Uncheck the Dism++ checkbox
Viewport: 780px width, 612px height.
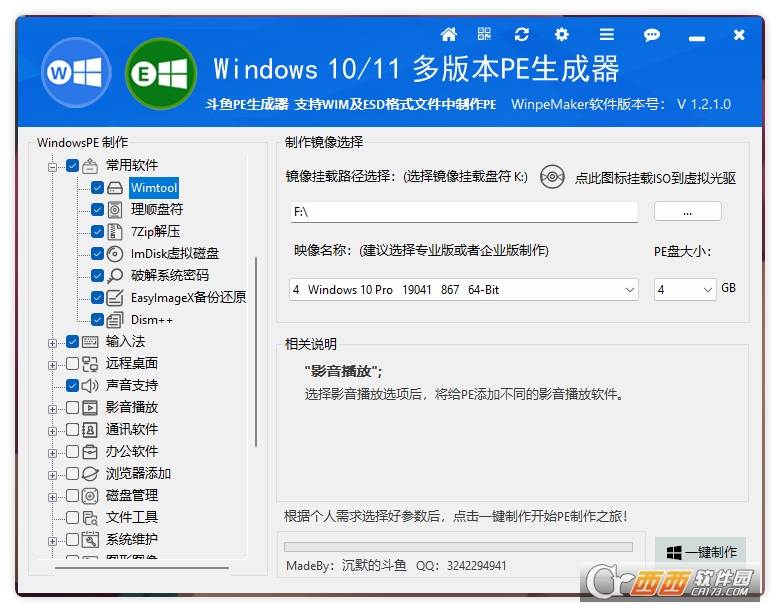click(98, 319)
